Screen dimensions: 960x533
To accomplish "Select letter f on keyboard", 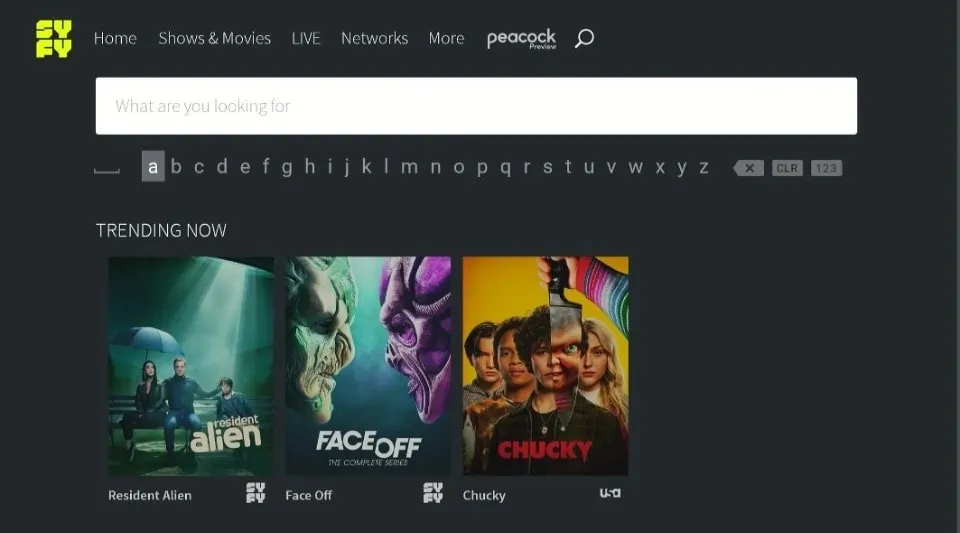I will 266,166.
